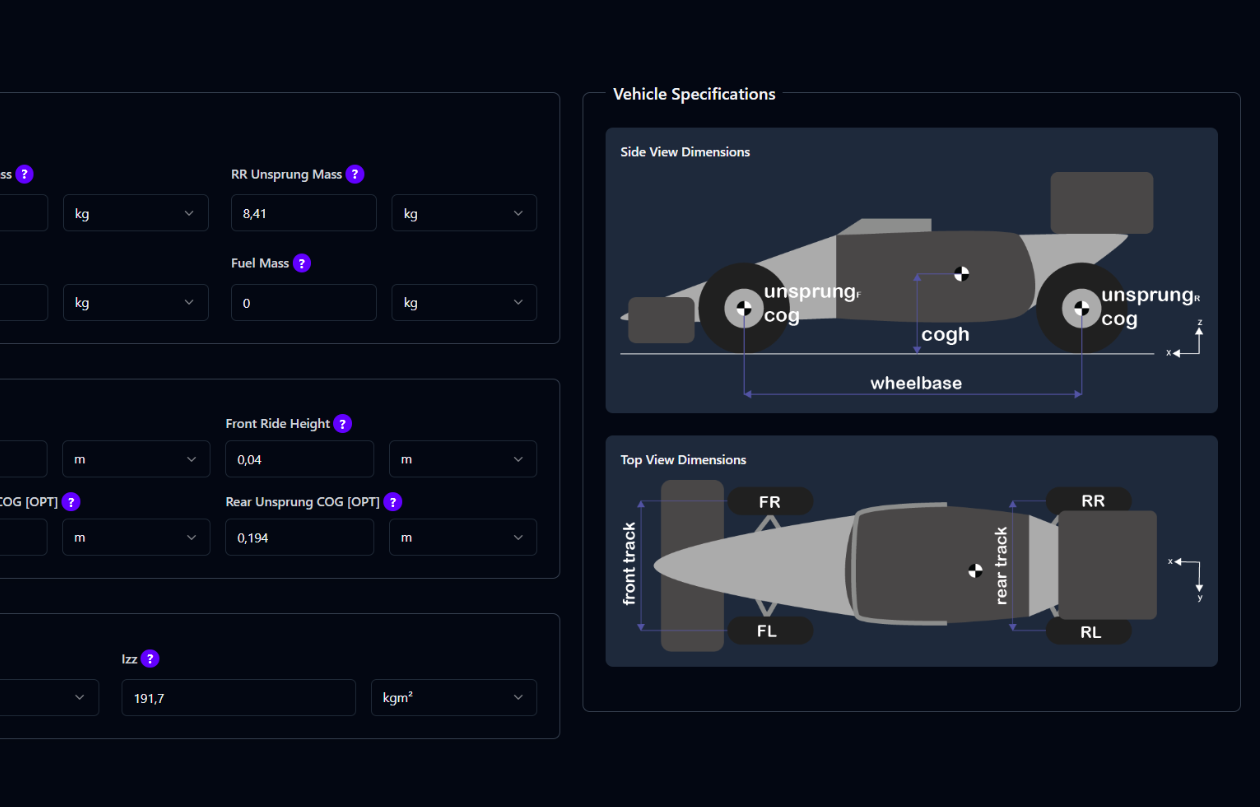Screen dimensions: 1260x807
Task: Click the 'Vehicle Specifications' heading
Action: (x=694, y=94)
